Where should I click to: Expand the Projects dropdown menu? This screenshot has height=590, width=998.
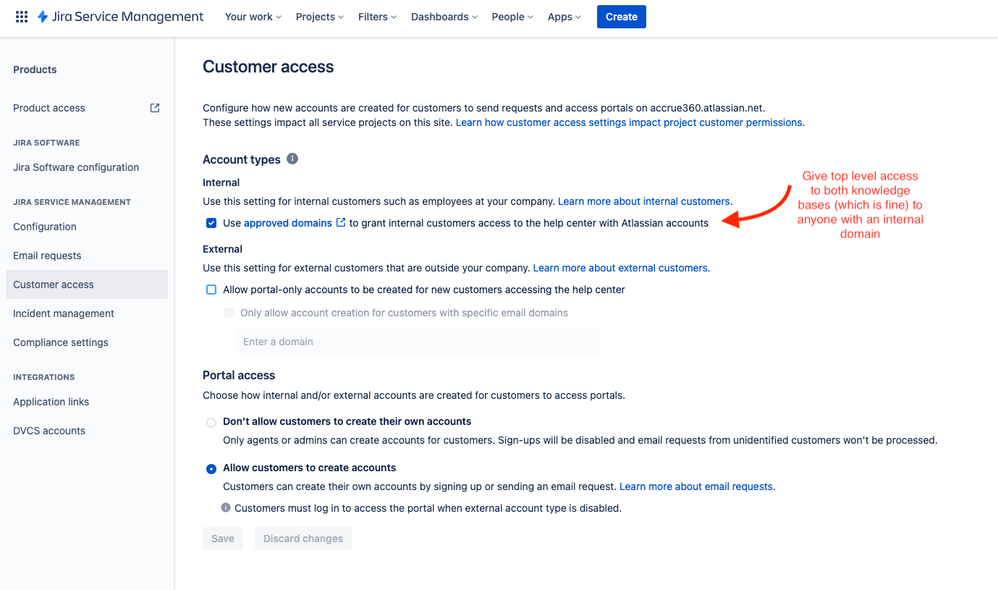click(320, 17)
